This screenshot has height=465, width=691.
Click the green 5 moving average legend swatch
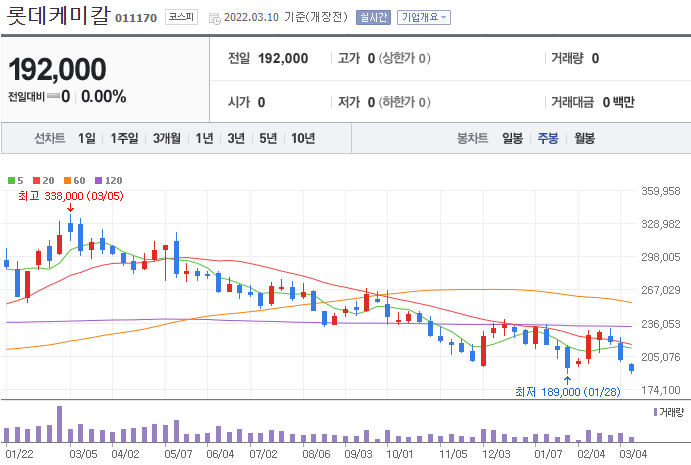click(11, 180)
